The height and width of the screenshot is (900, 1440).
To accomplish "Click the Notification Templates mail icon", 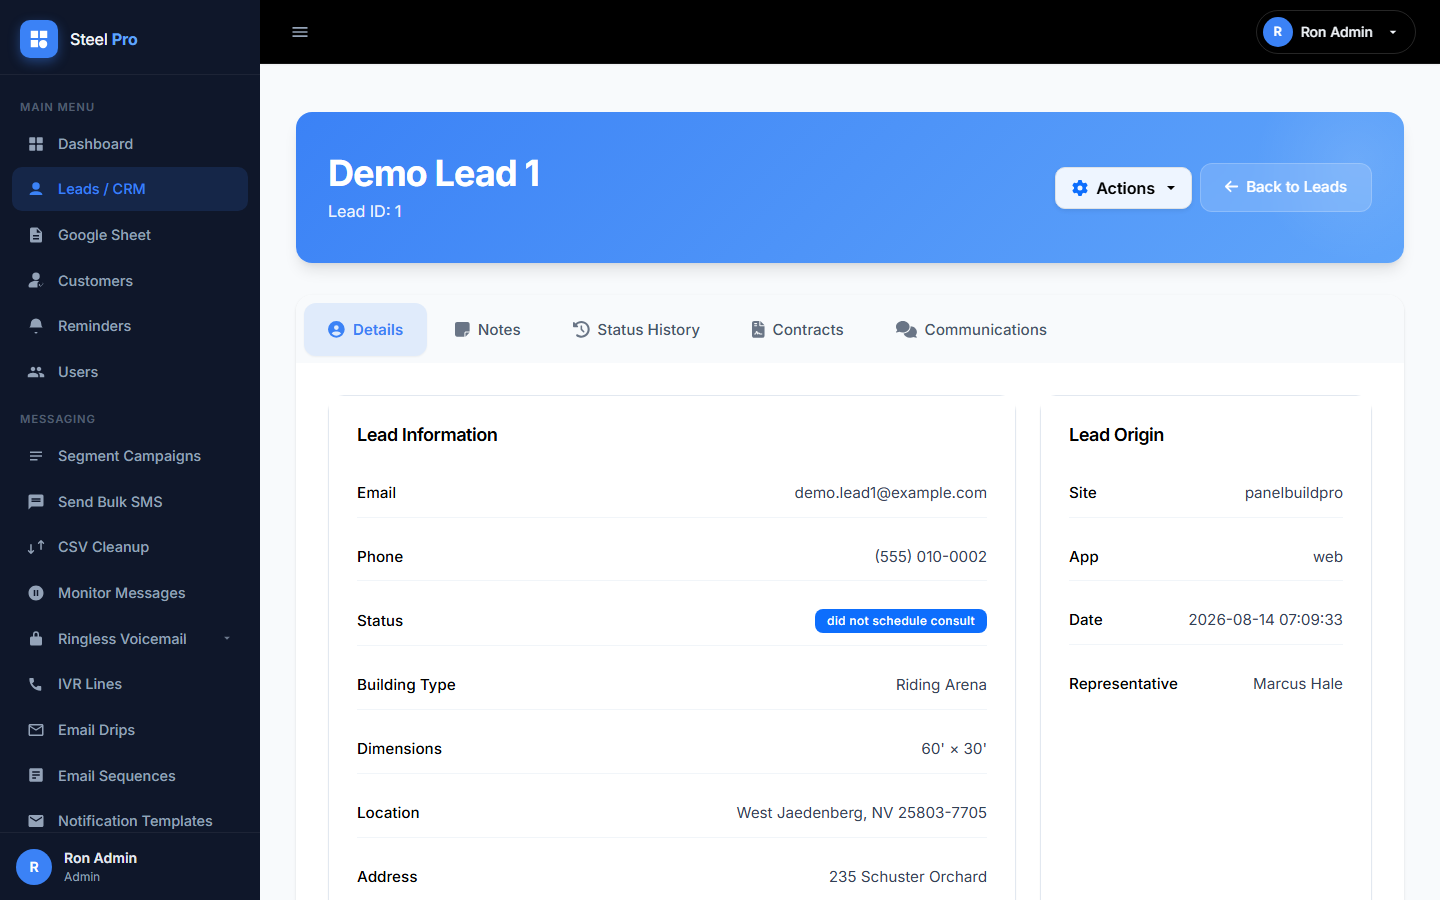I will click(x=36, y=821).
